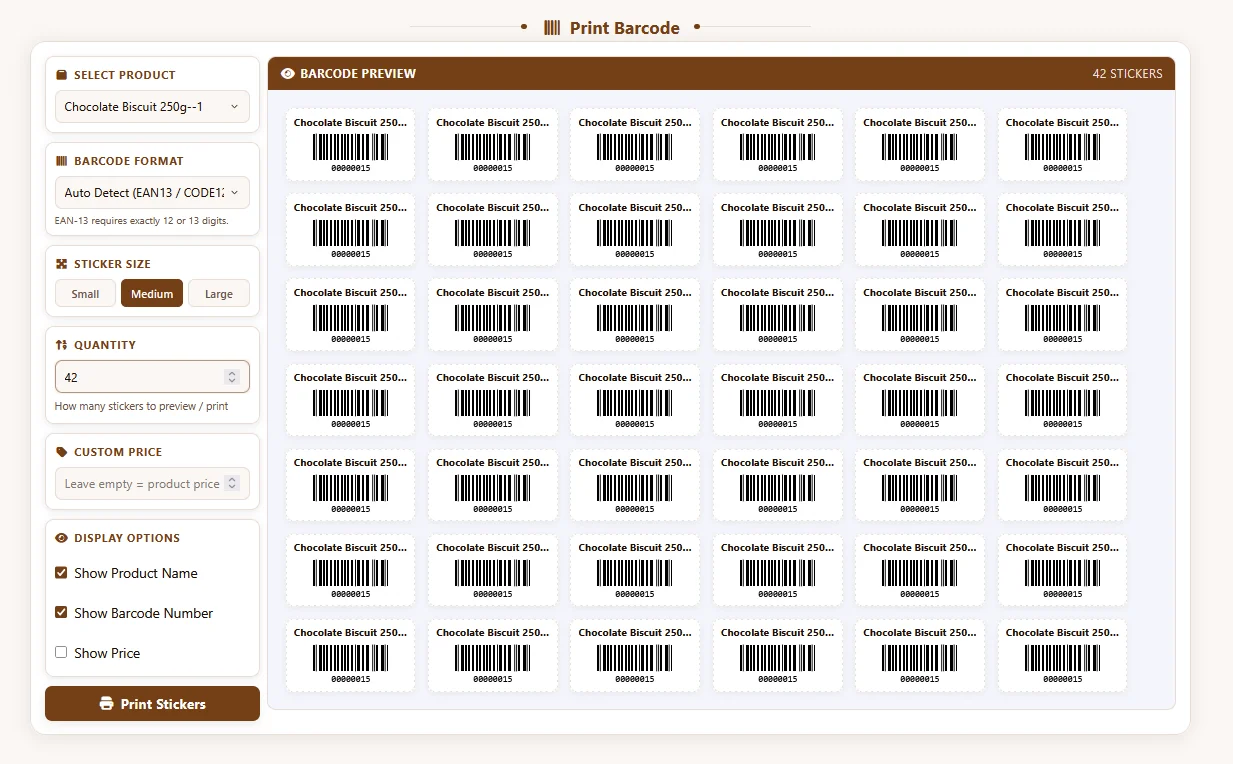Image resolution: width=1233 pixels, height=764 pixels.
Task: Open the Chocolate Biscuit 250g product dropdown
Action: 152,107
